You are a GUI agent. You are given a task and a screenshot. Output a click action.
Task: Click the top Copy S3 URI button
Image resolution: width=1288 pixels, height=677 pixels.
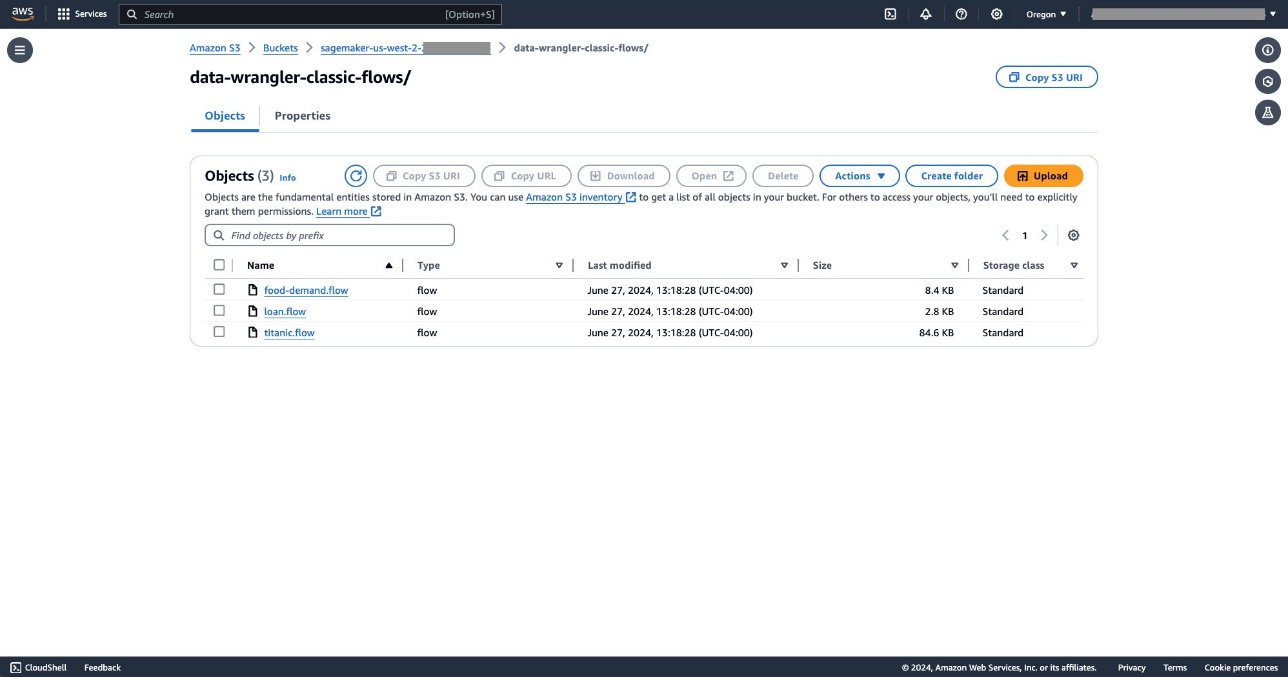point(1047,77)
